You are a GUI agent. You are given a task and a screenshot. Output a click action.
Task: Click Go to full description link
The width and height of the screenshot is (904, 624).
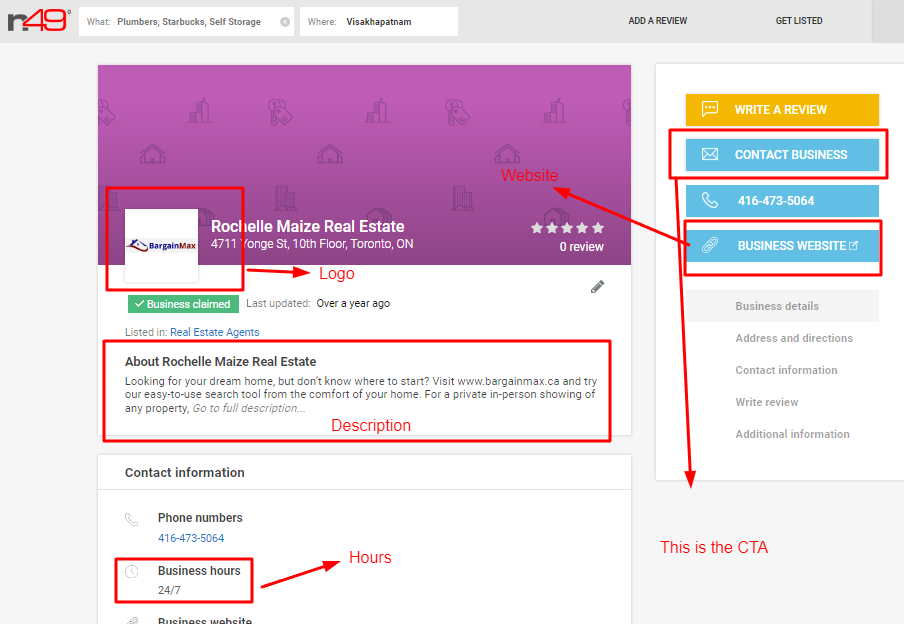pyautogui.click(x=249, y=408)
